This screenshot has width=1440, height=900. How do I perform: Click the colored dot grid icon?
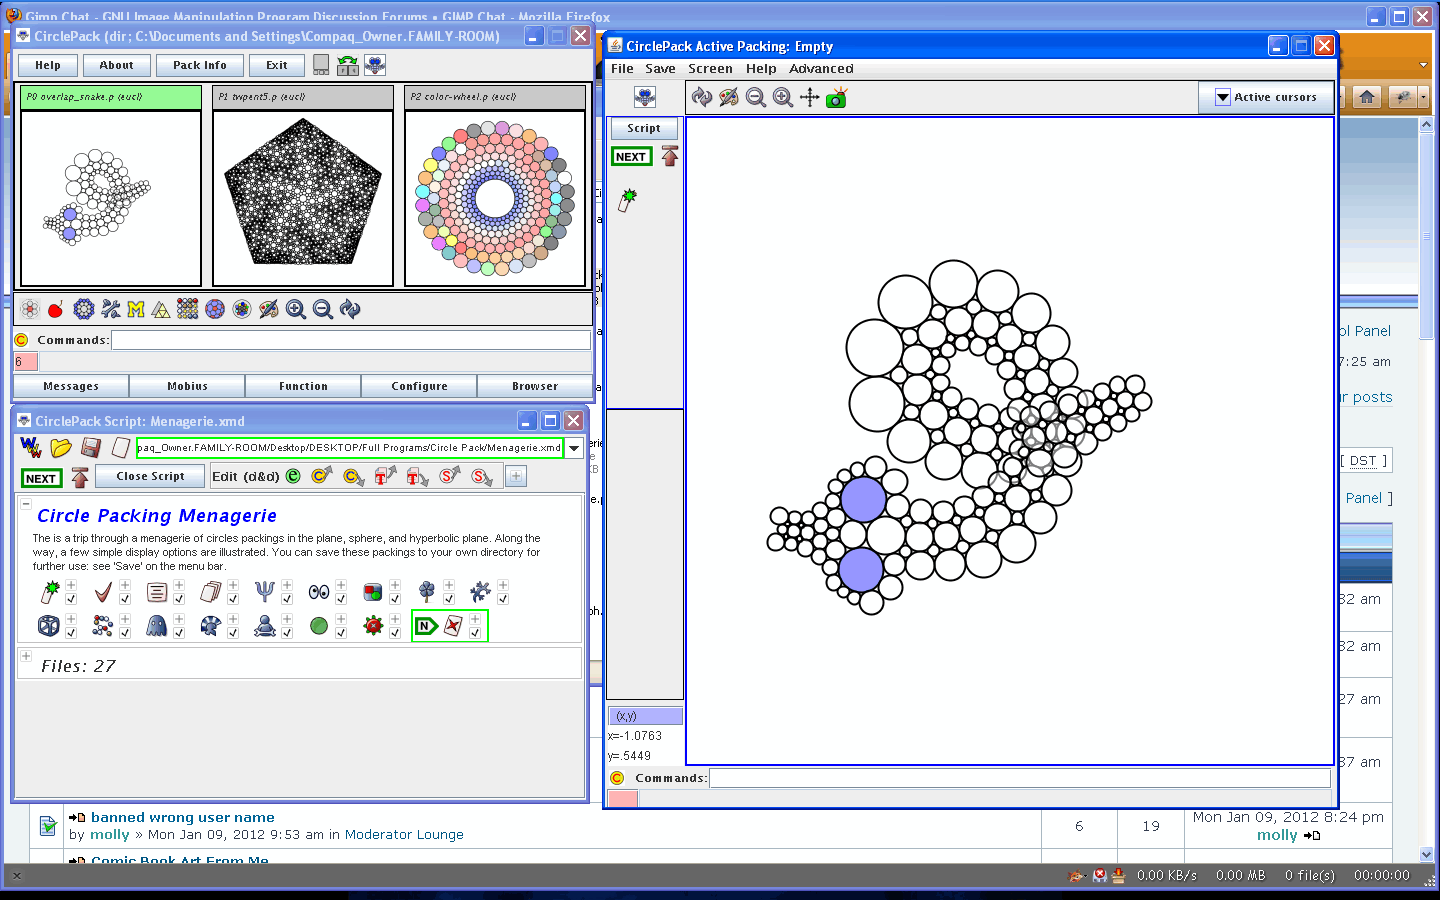coord(188,310)
